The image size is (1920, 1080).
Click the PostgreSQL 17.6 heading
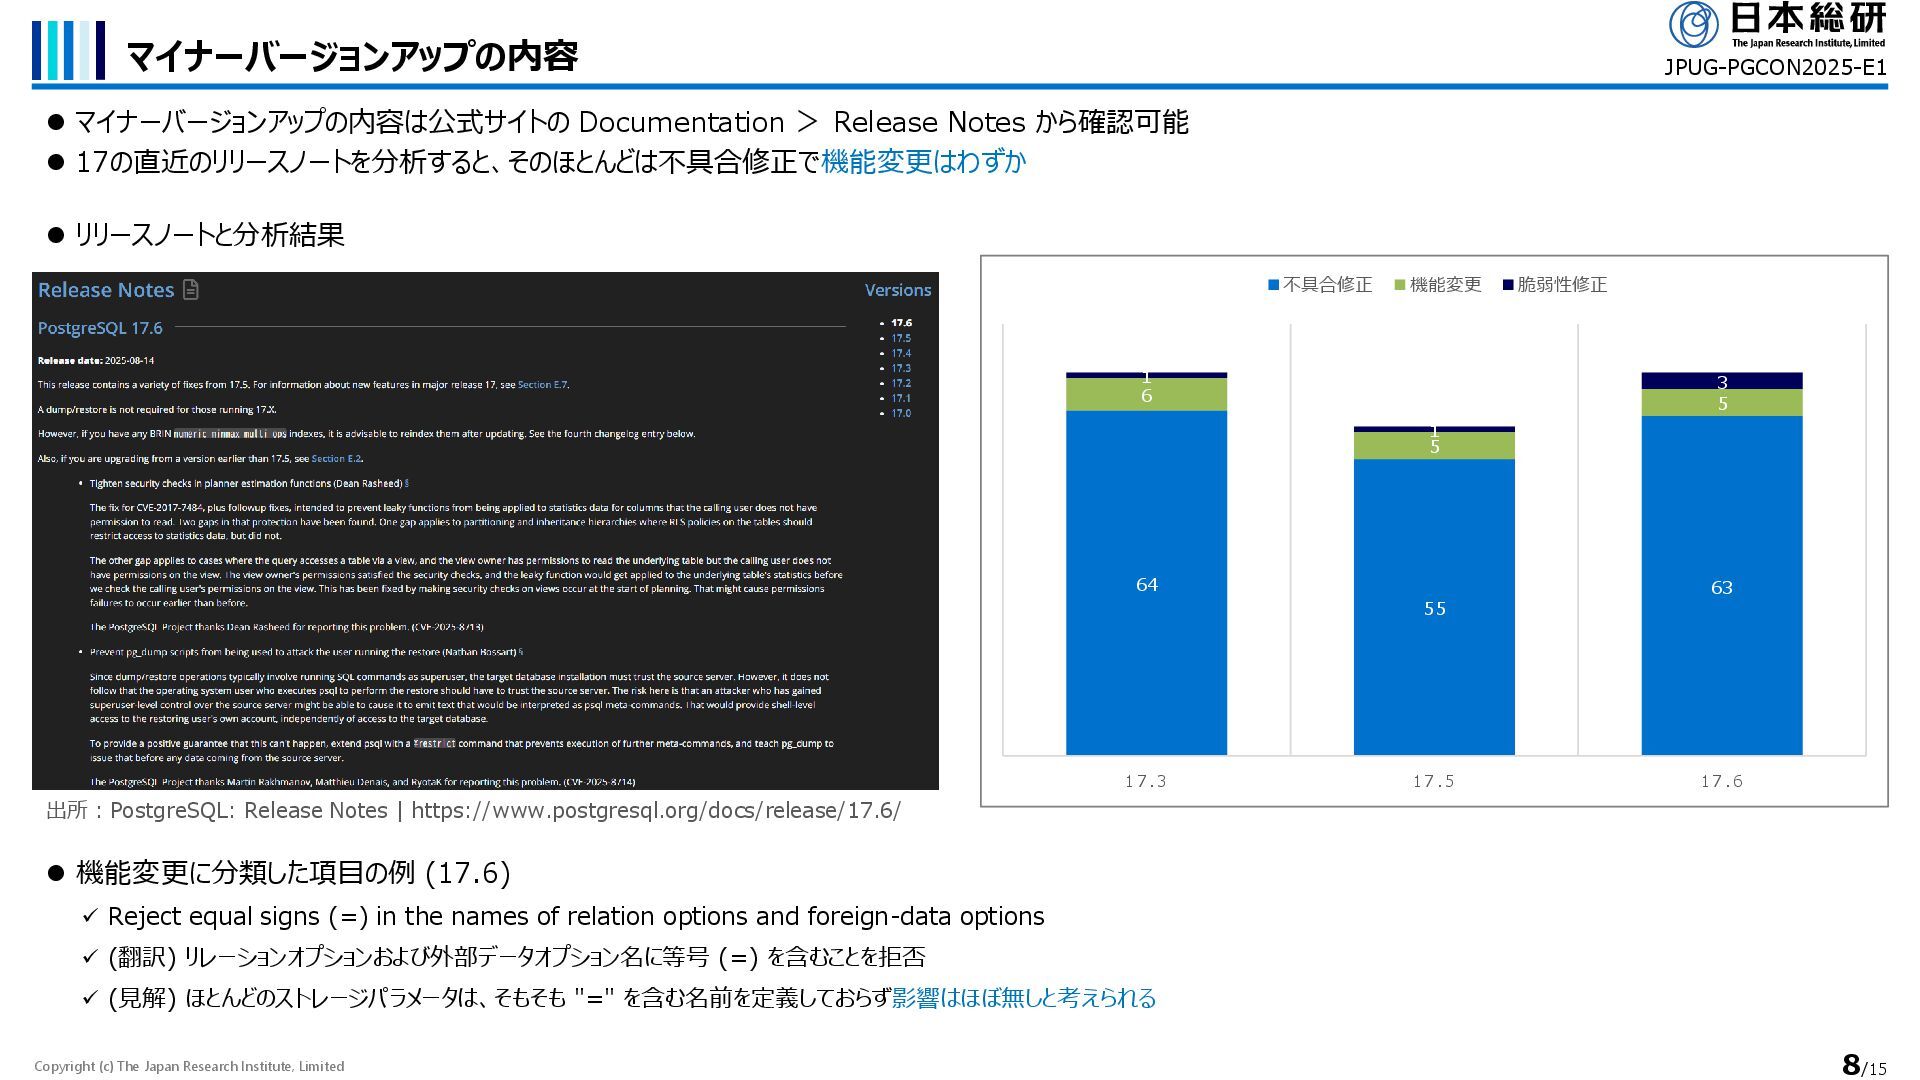[x=100, y=328]
